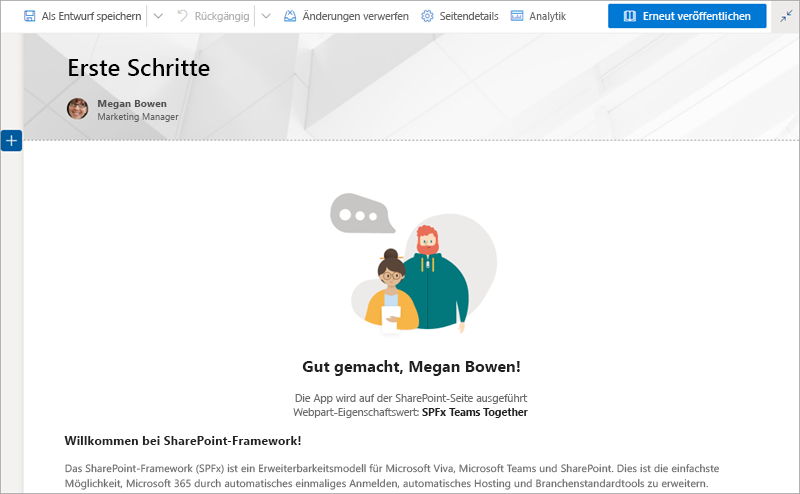Open the undo options dropdown chevron

tap(266, 16)
